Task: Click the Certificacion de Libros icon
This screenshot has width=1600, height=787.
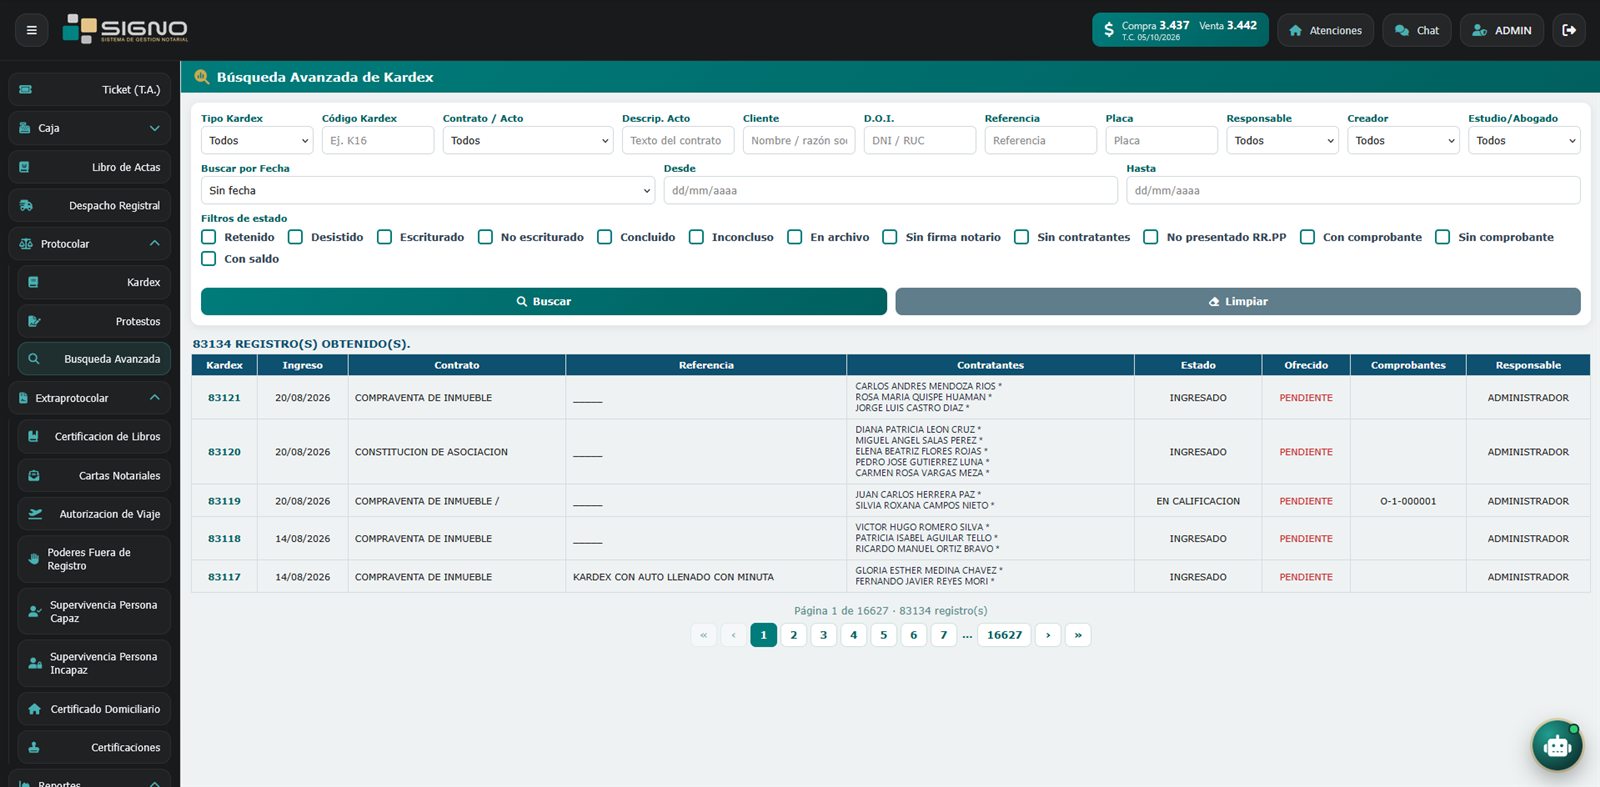Action: (x=33, y=437)
